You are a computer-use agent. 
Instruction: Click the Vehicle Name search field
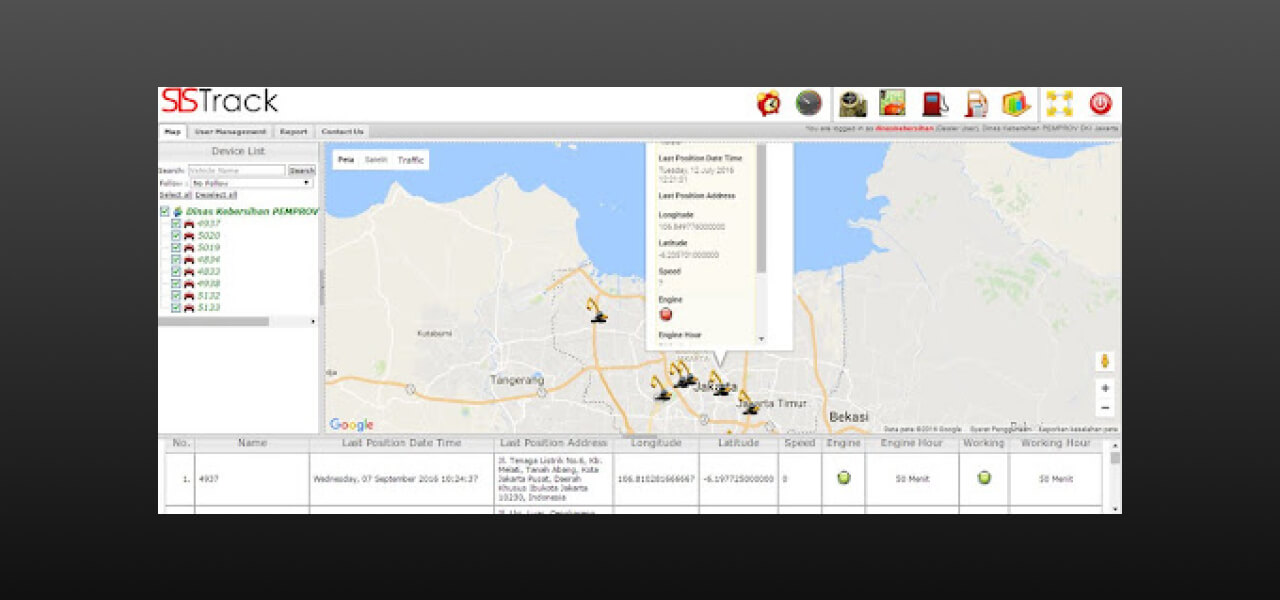coord(237,171)
